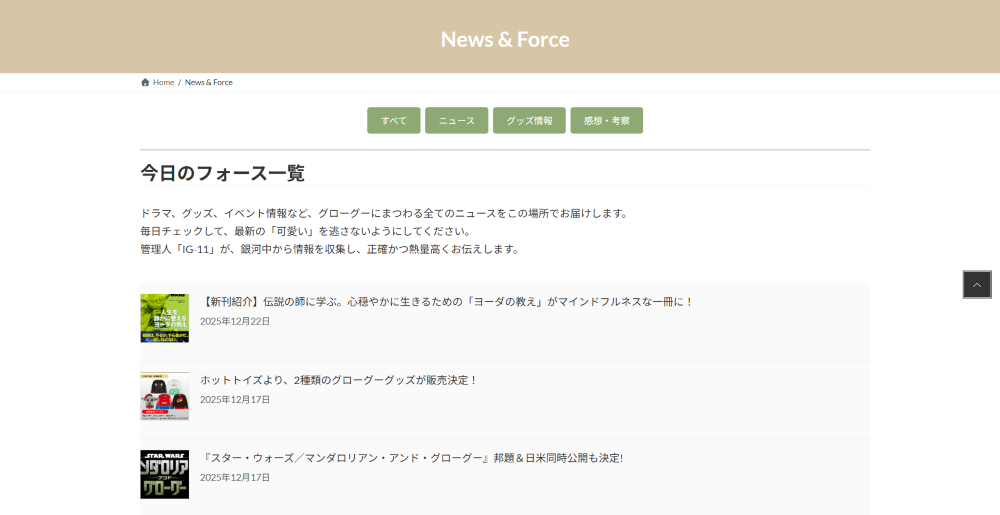Select the News & Force breadcrumb item
Image resolution: width=1000 pixels, height=515 pixels.
click(208, 82)
